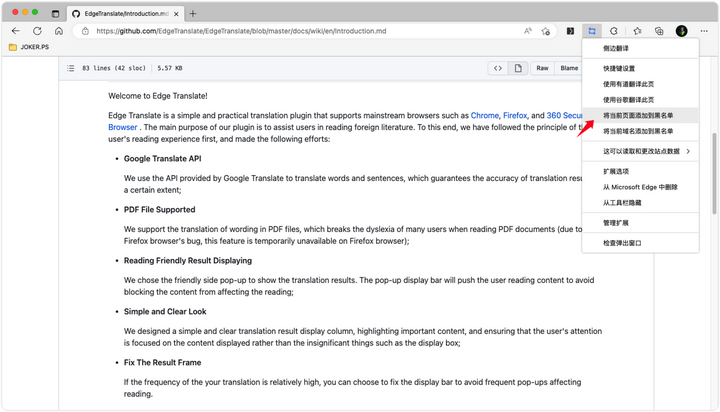
Task: Choose 使用有道翻译此页
Action: [640, 84]
